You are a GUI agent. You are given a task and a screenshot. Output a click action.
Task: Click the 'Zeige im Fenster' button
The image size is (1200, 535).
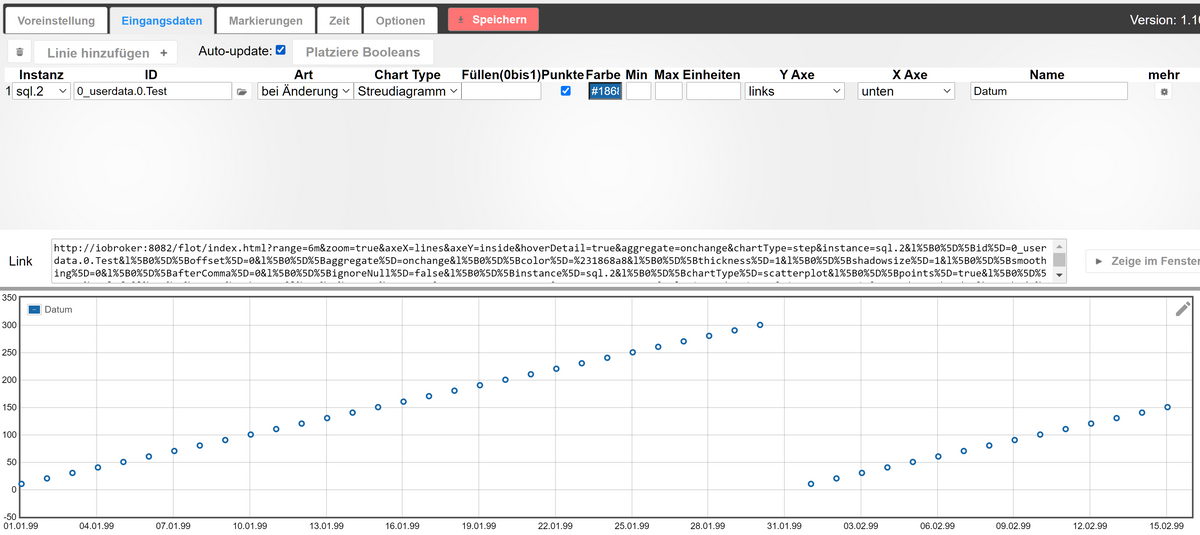[x=1142, y=261]
